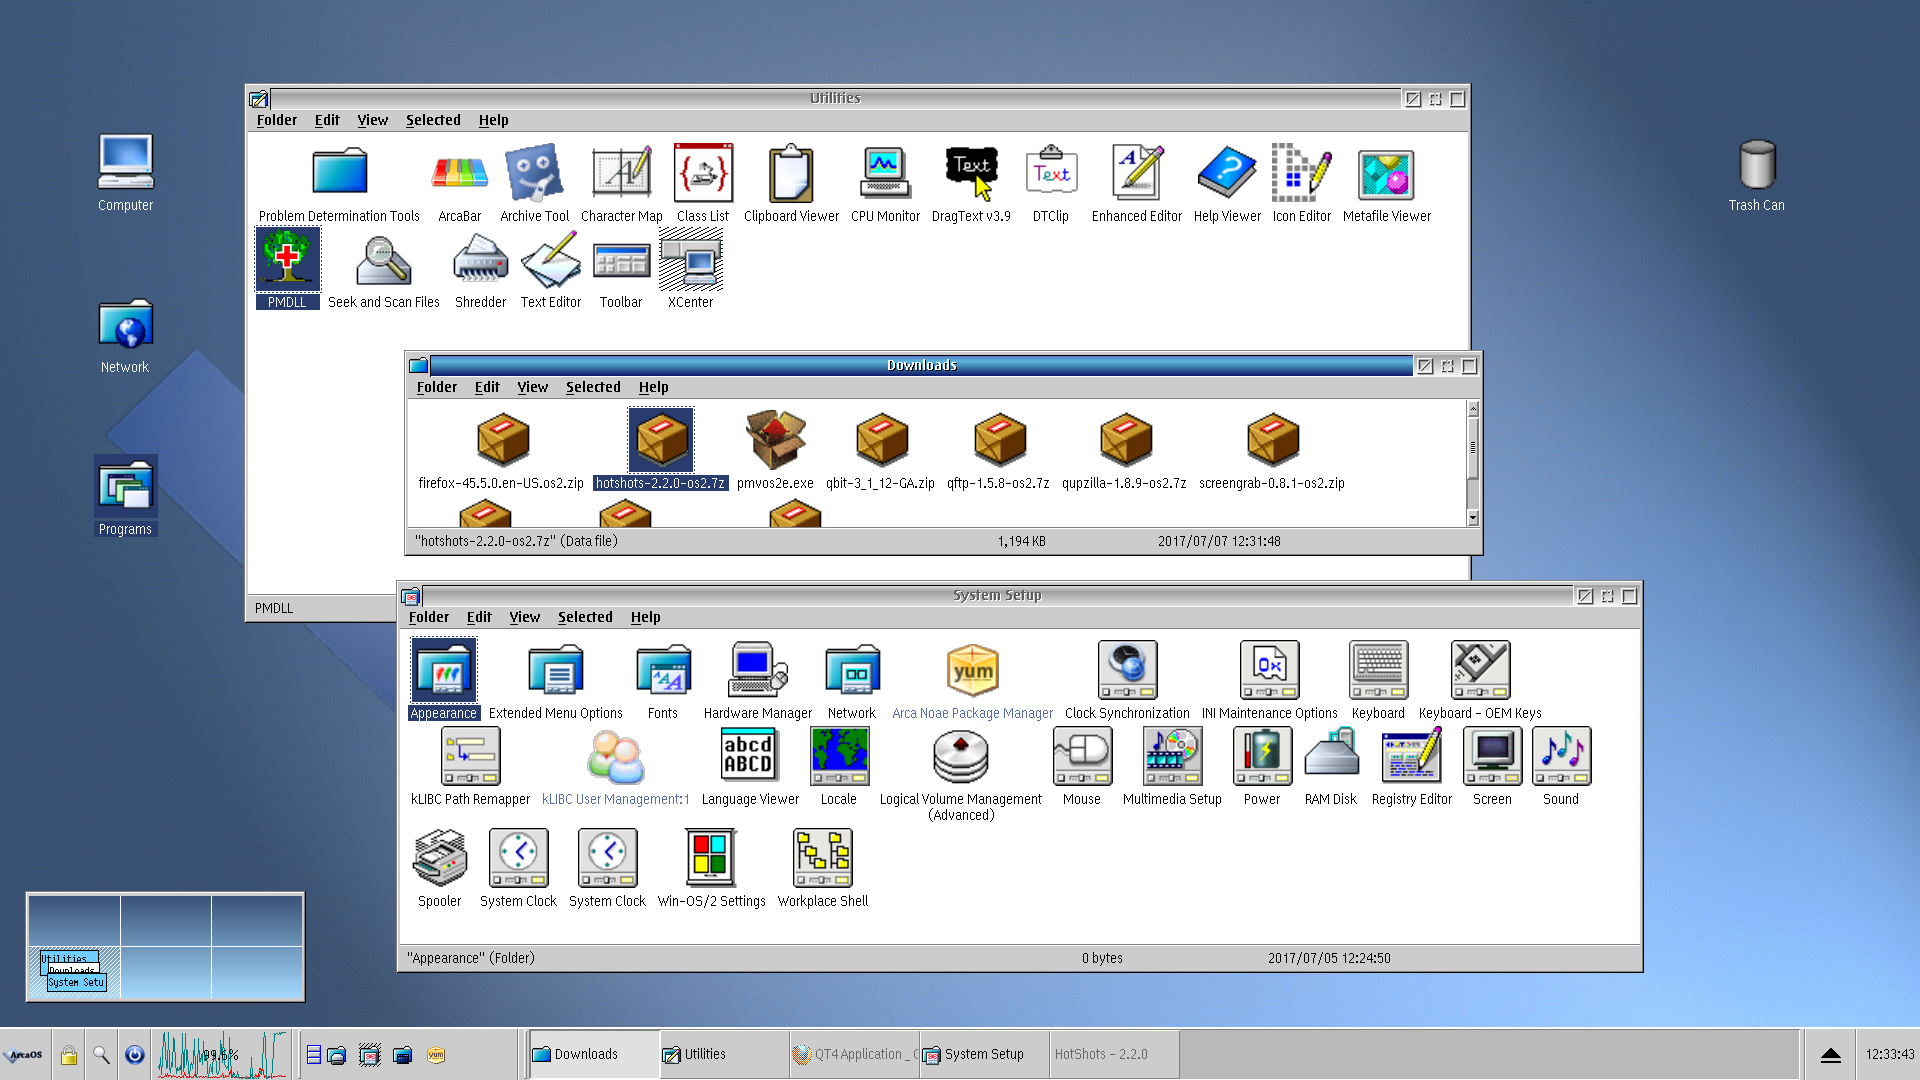
Task: Open the Programs desktop folder
Action: [125, 487]
